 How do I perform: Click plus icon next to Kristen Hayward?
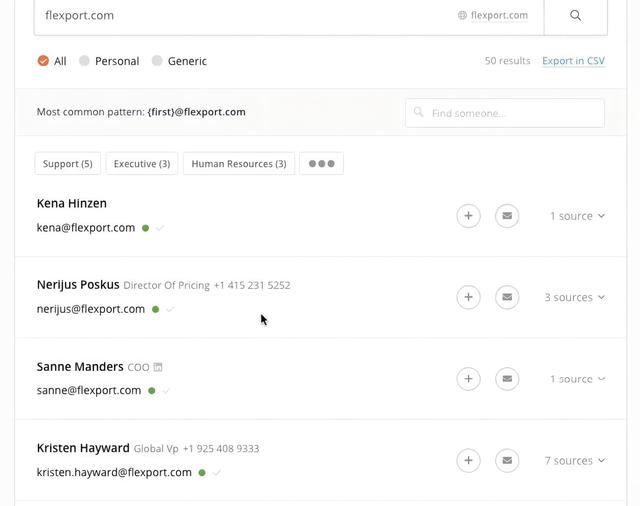(x=468, y=460)
